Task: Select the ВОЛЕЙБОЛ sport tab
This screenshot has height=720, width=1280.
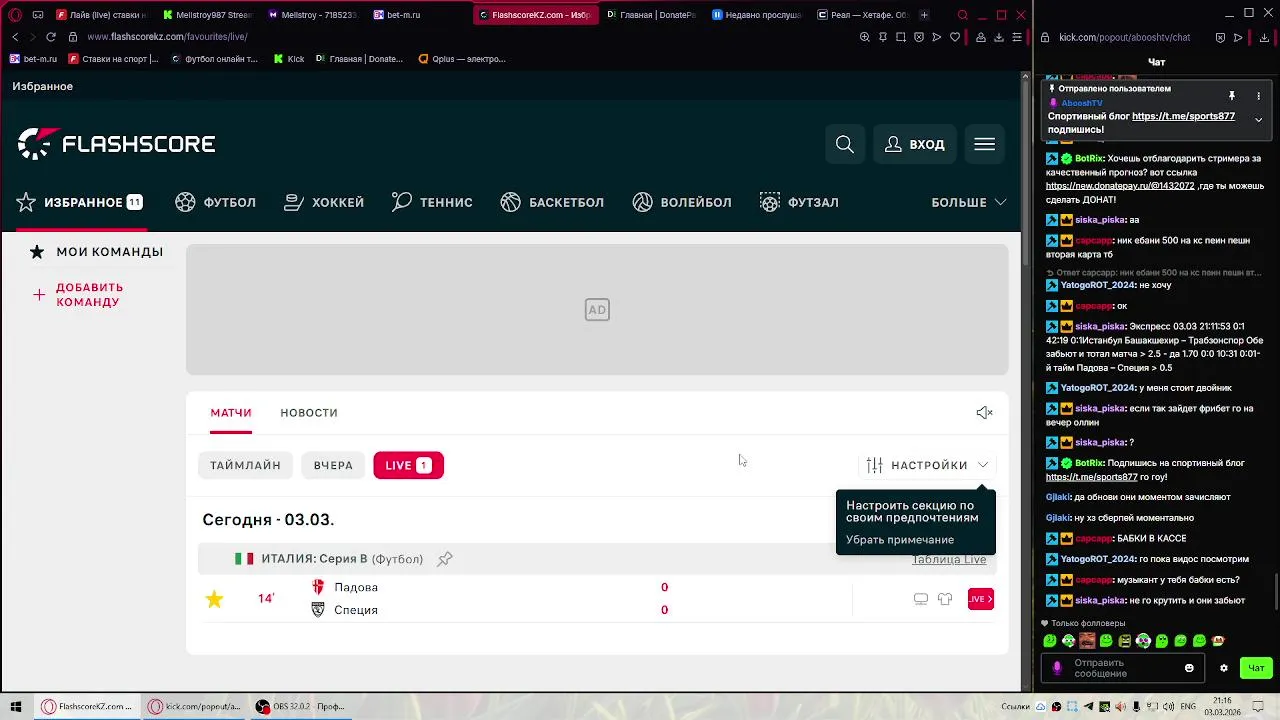Action: tap(682, 202)
